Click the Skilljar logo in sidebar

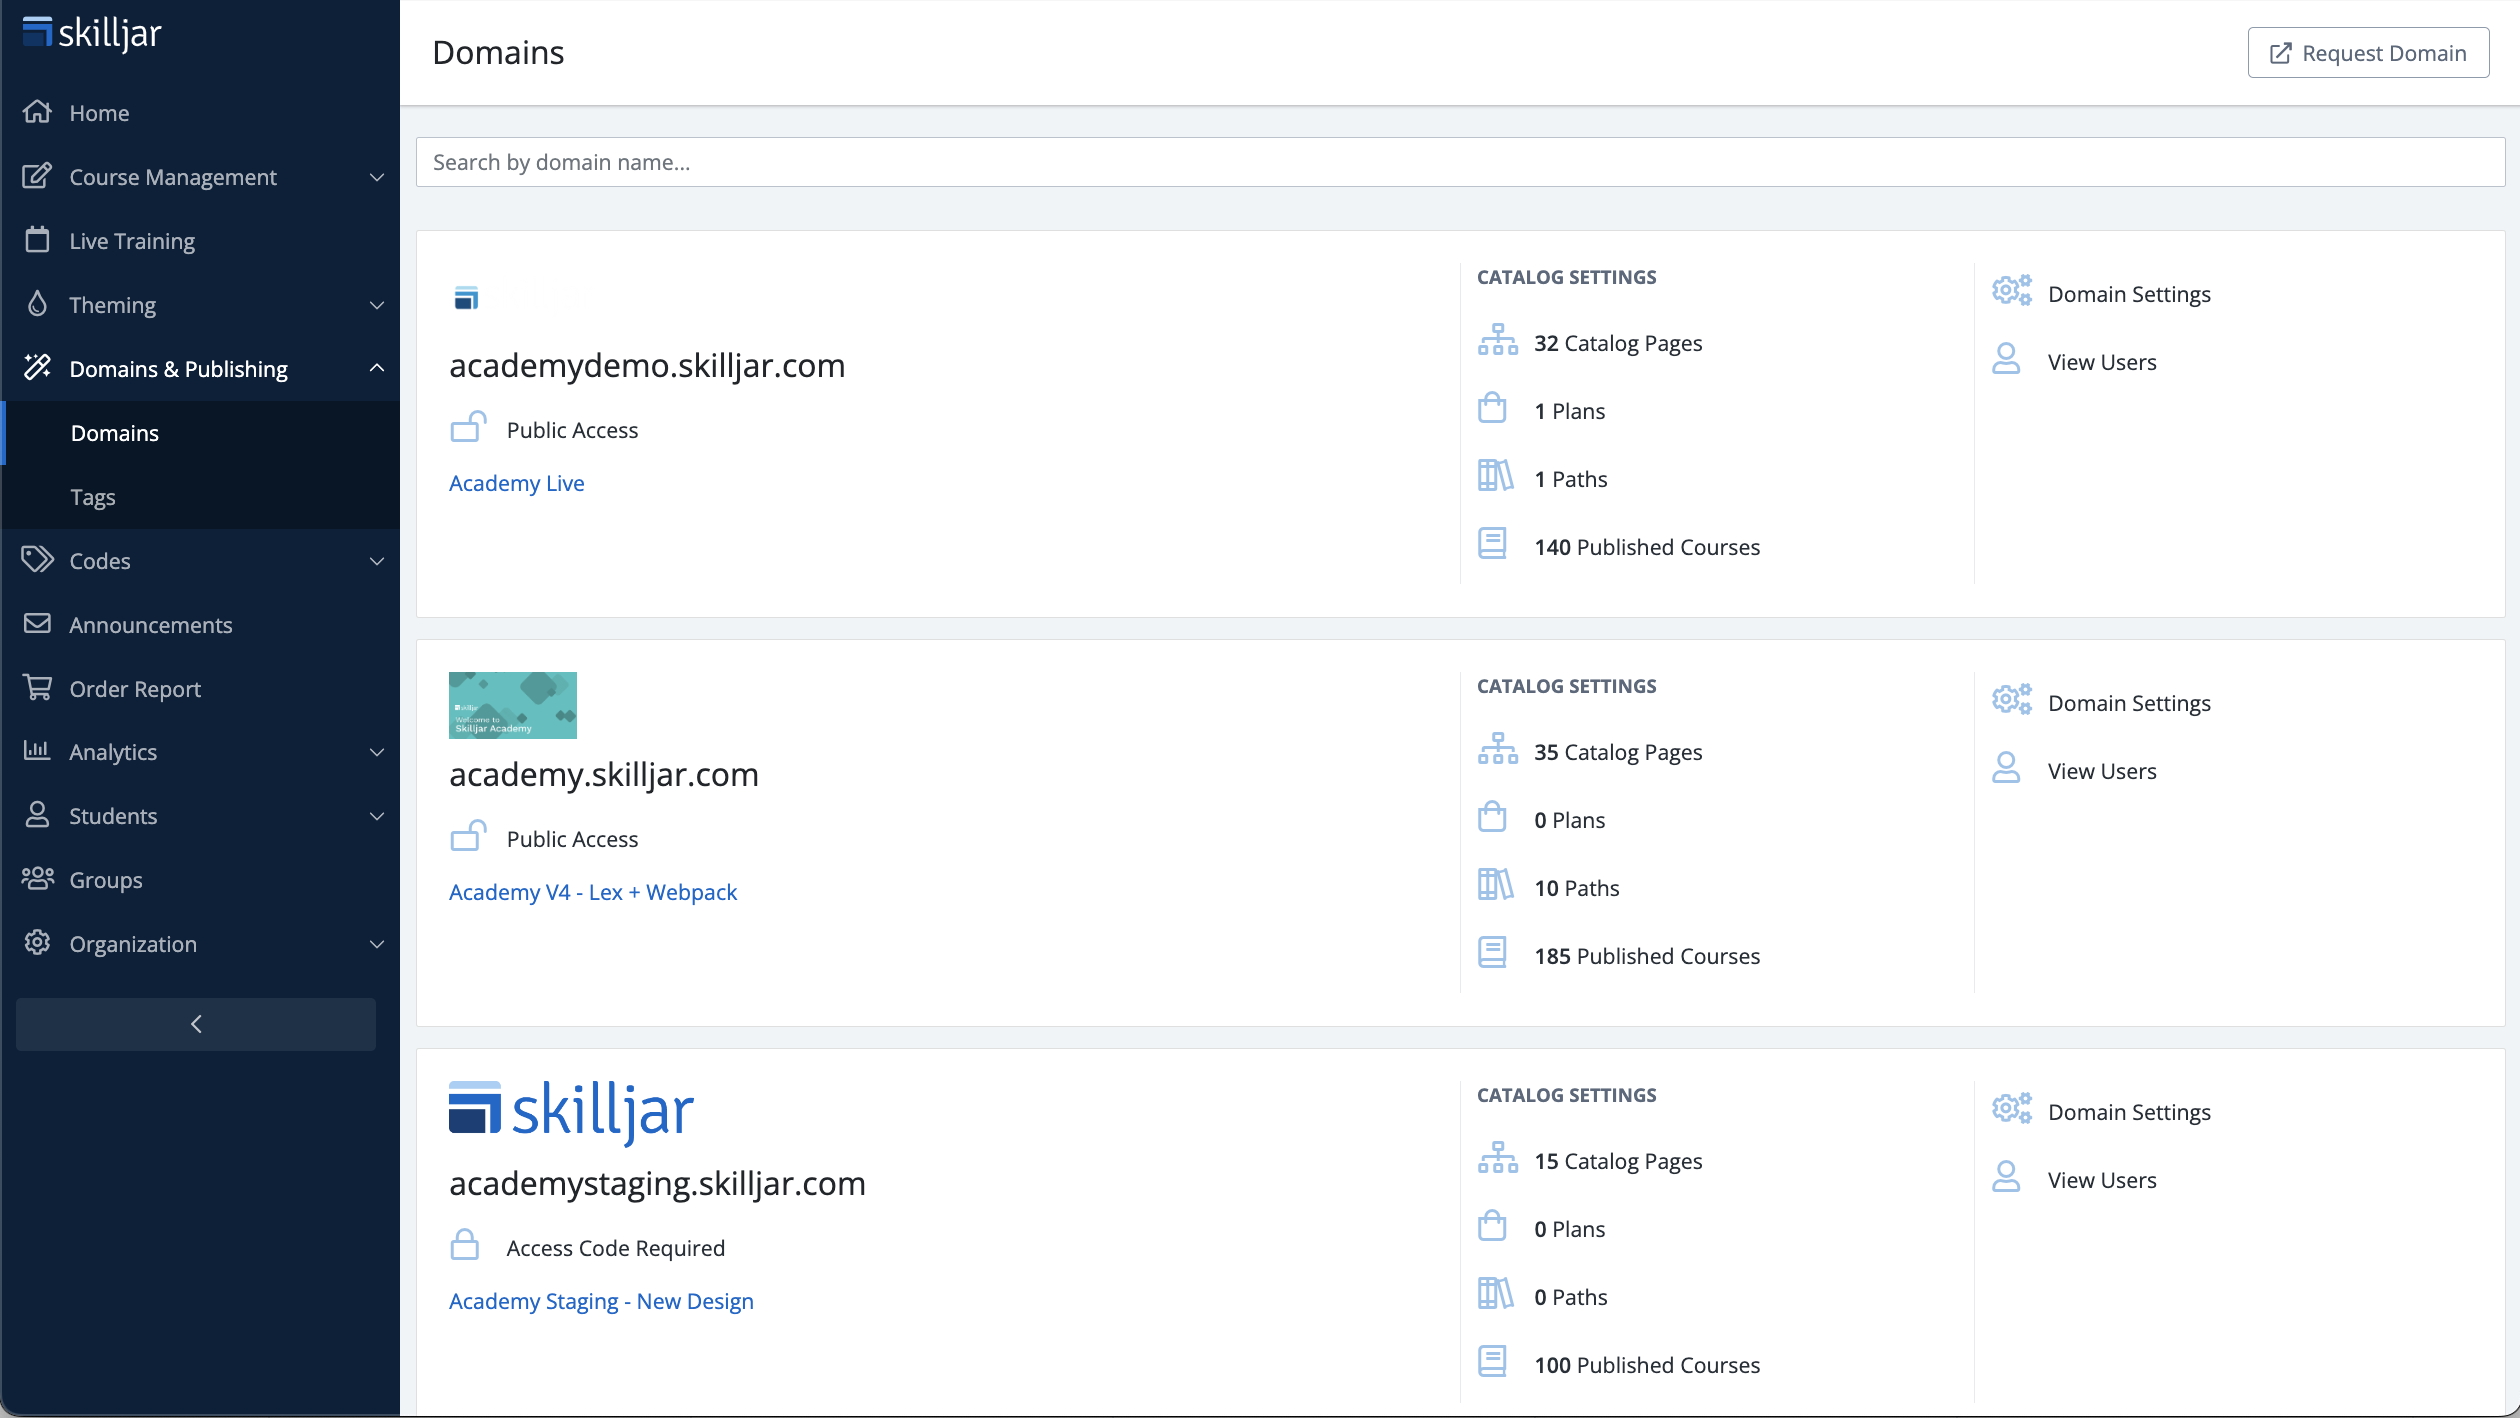(x=91, y=33)
